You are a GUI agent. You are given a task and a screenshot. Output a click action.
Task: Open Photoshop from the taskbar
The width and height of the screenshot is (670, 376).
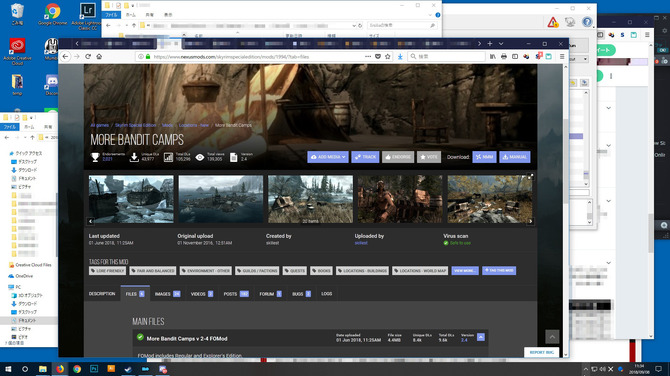pyautogui.click(x=94, y=369)
